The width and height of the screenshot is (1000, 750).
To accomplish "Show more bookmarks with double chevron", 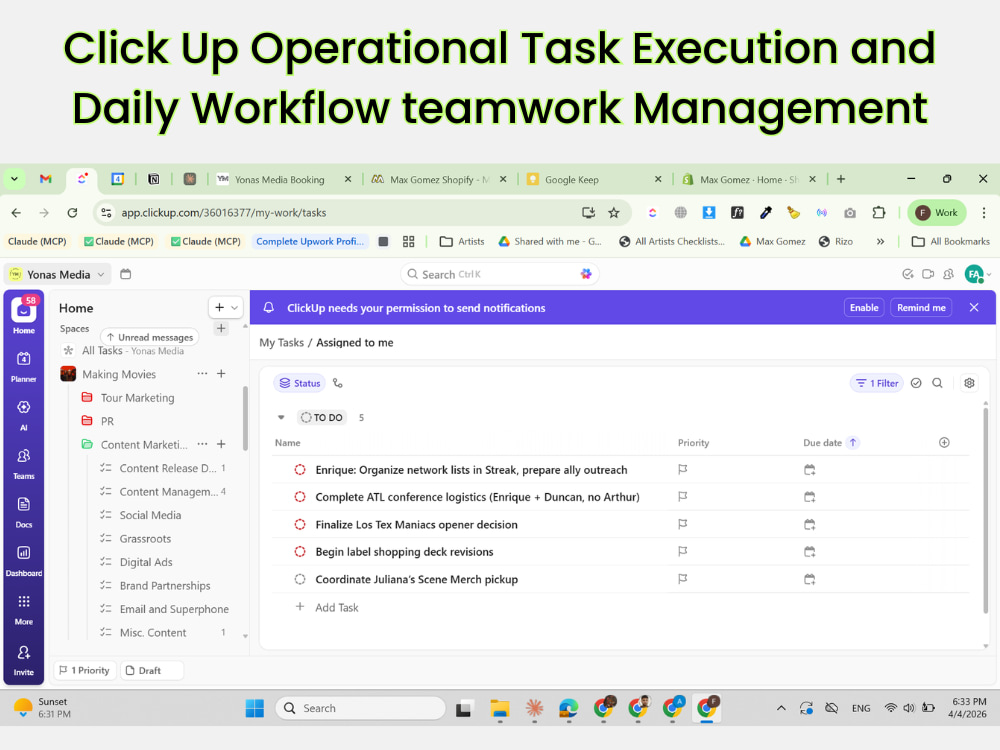I will [880, 242].
